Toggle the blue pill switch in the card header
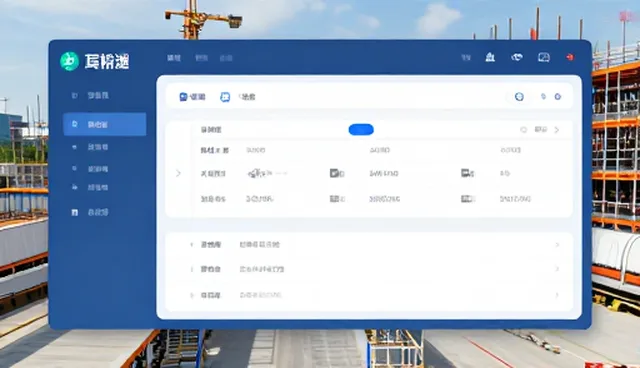 tap(361, 130)
